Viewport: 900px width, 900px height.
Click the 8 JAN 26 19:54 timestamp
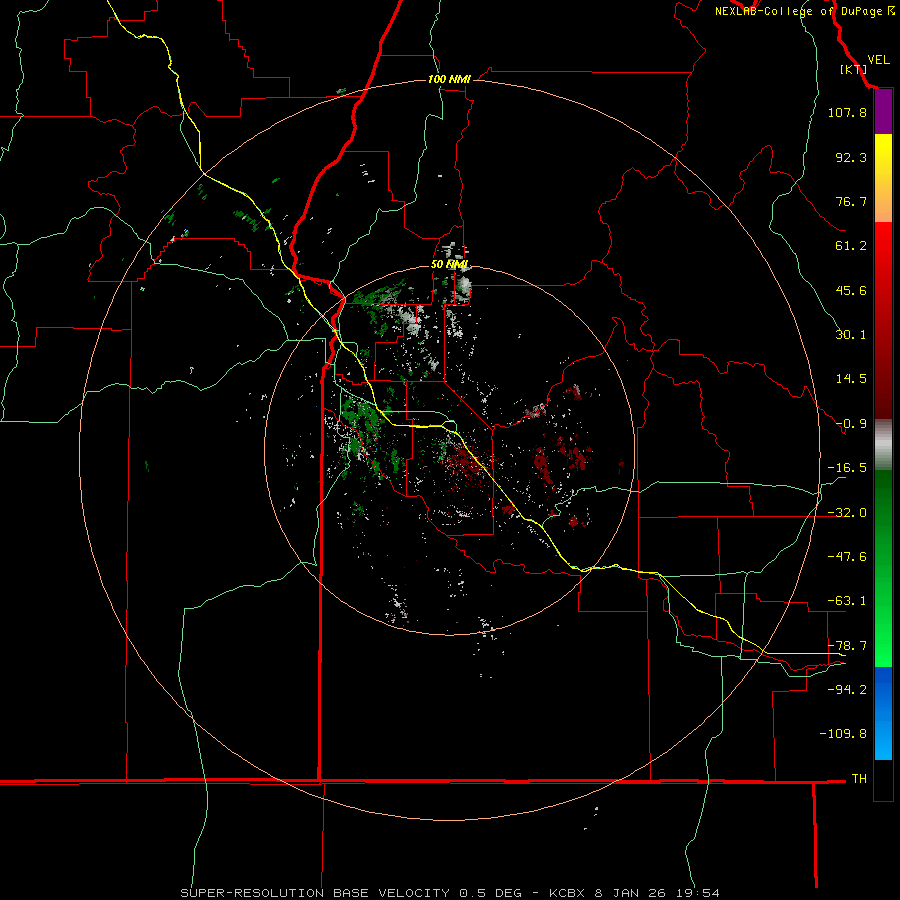coord(659,893)
